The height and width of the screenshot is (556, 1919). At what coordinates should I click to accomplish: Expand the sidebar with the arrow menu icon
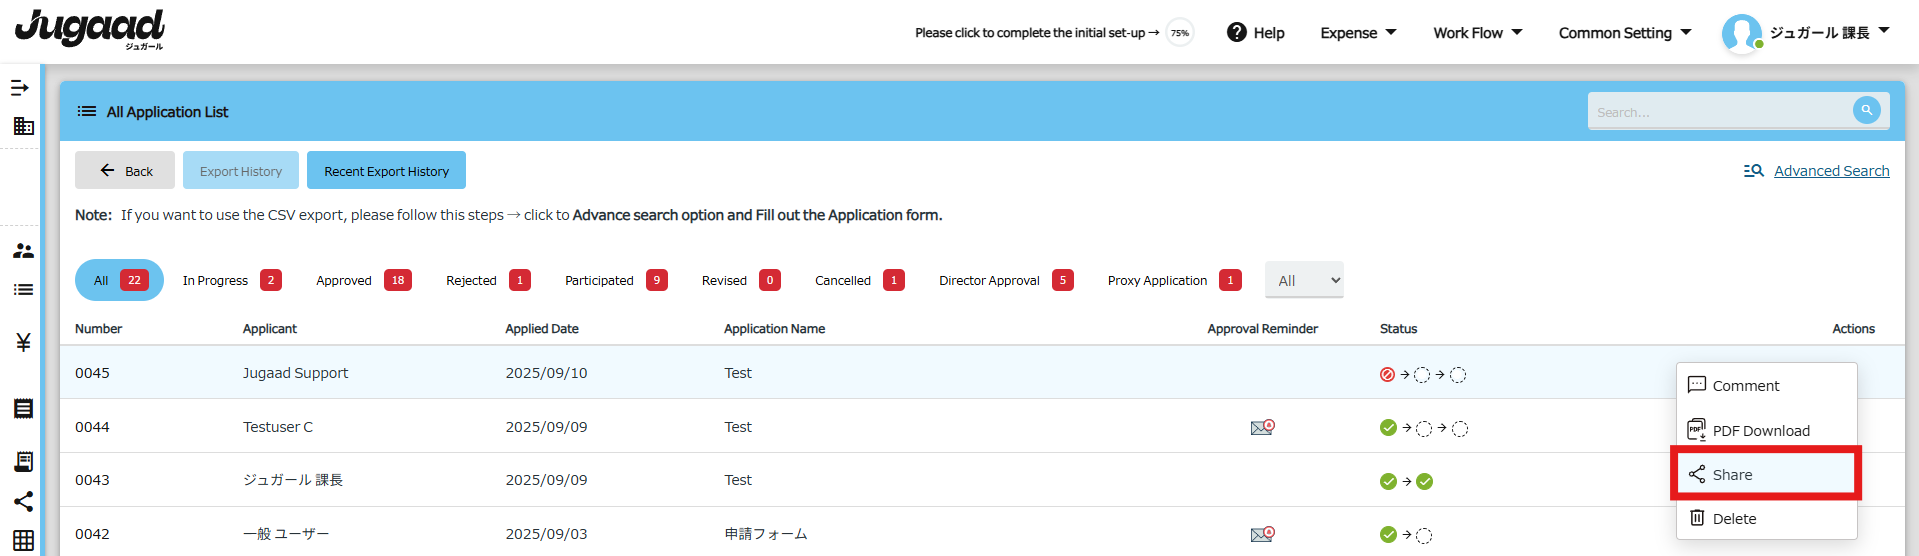click(20, 88)
